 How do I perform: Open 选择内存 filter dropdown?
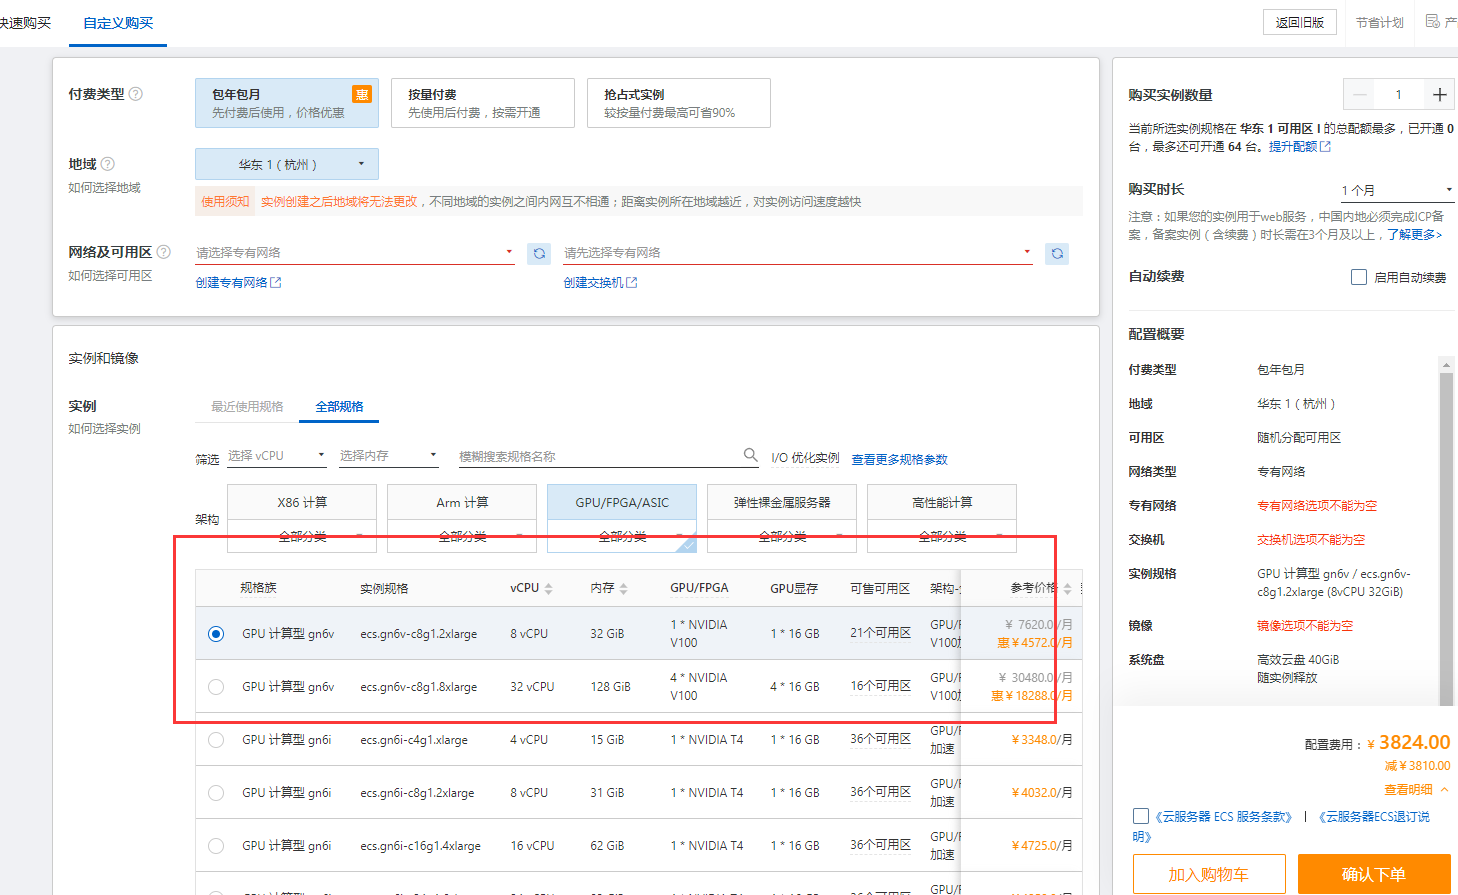(x=389, y=456)
